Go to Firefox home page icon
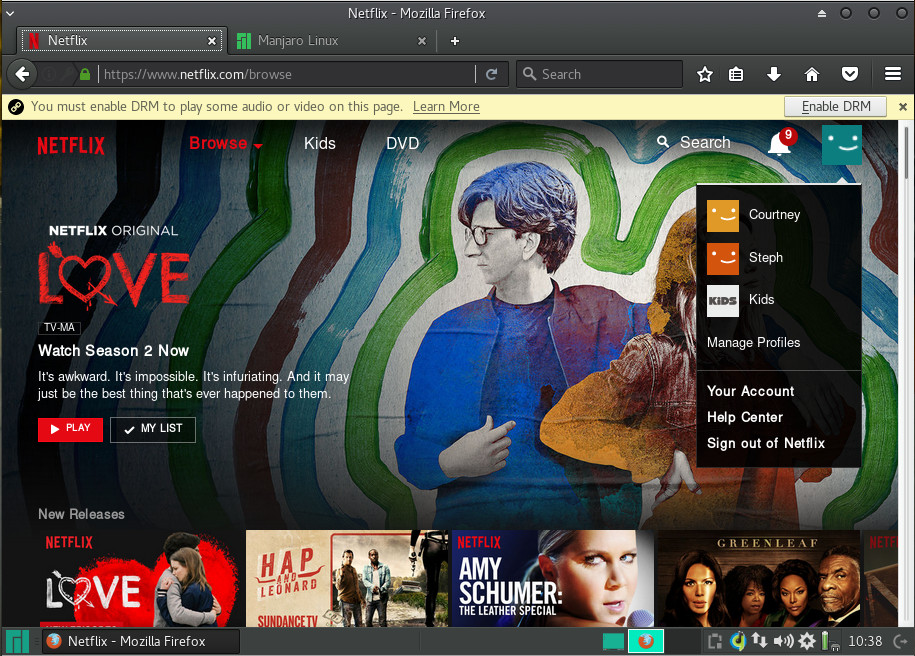 coord(811,74)
